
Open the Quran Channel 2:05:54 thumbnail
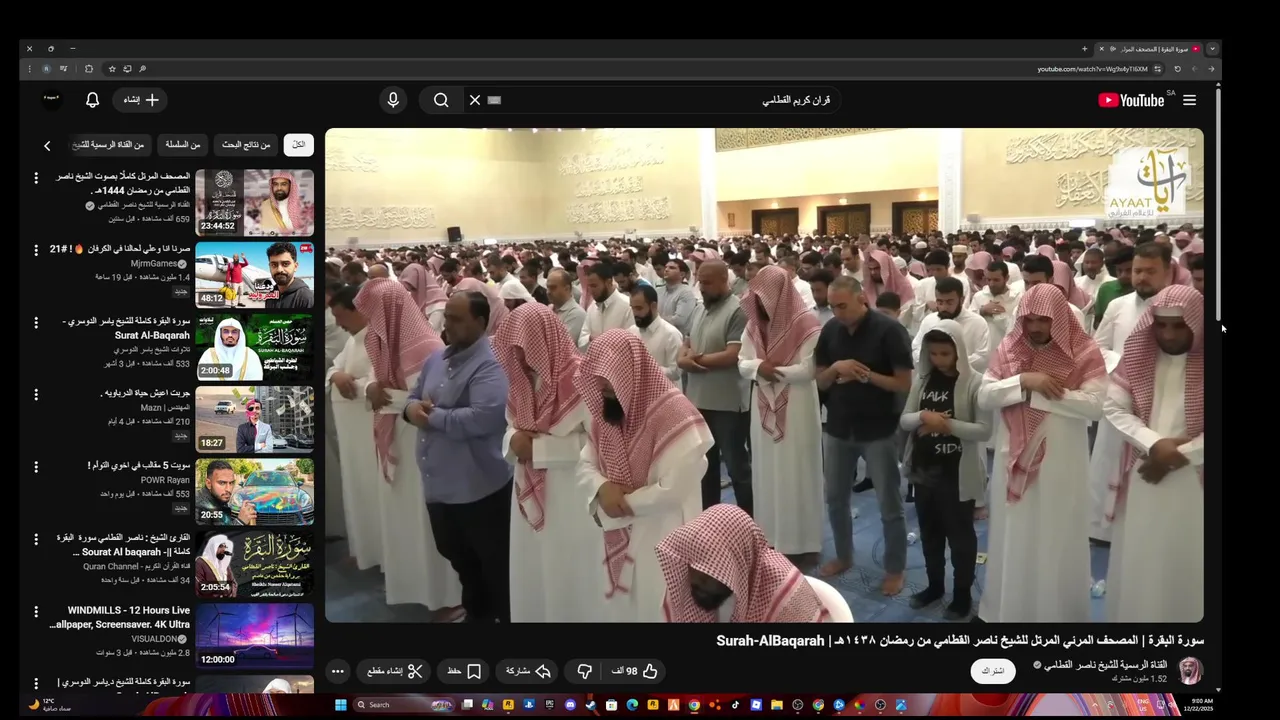tap(254, 563)
